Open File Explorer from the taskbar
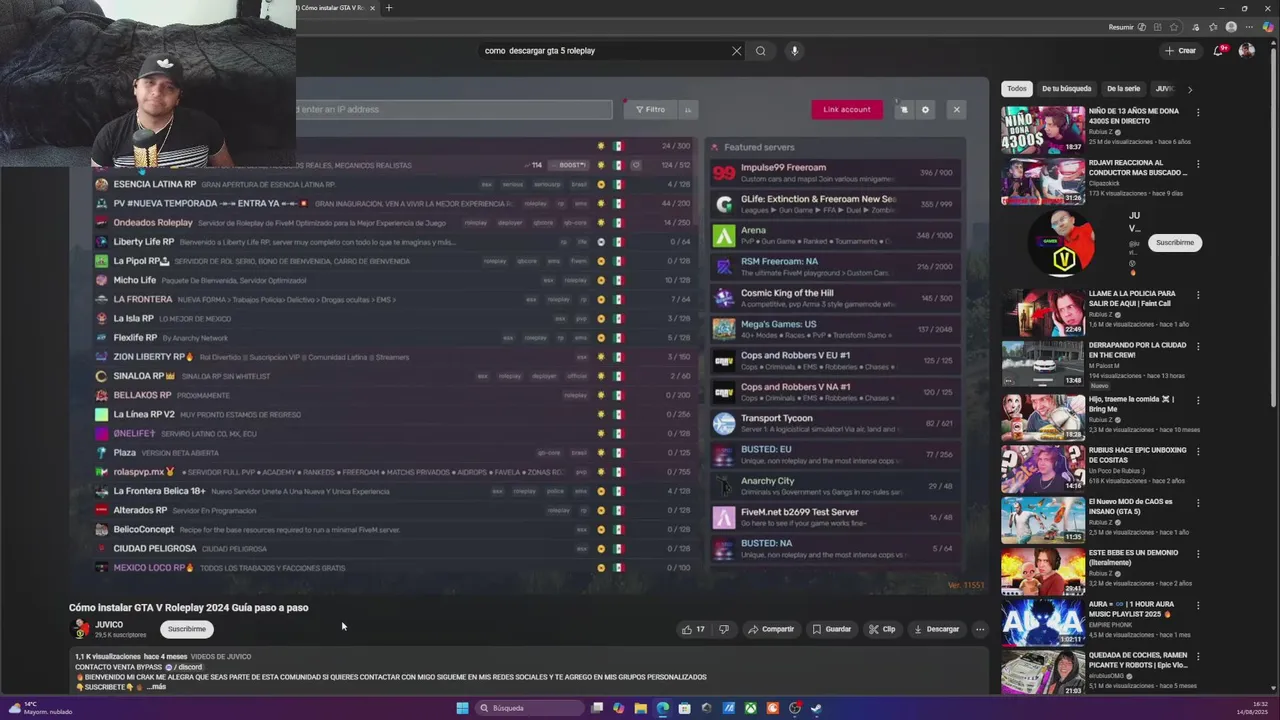This screenshot has height=720, width=1280. click(640, 708)
